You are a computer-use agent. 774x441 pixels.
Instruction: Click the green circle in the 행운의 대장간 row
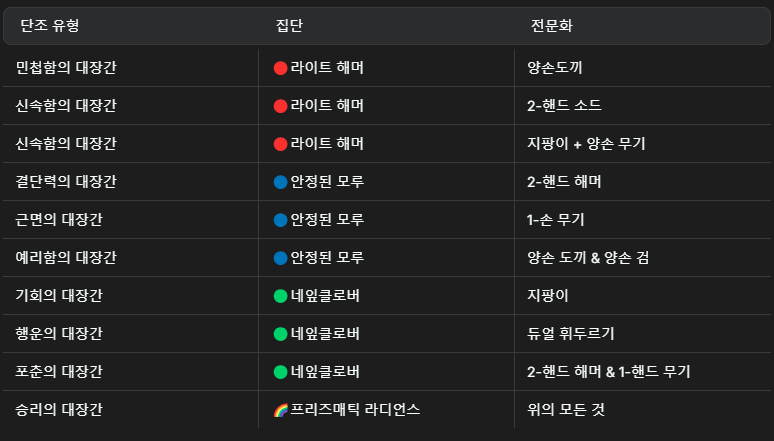tap(280, 334)
